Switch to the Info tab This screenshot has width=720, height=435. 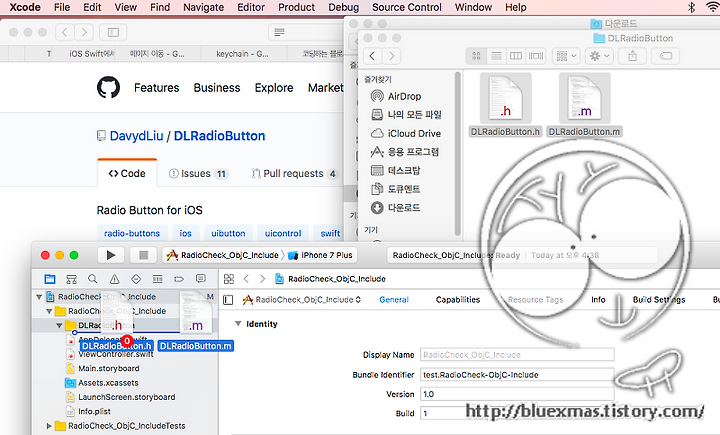pos(598,299)
